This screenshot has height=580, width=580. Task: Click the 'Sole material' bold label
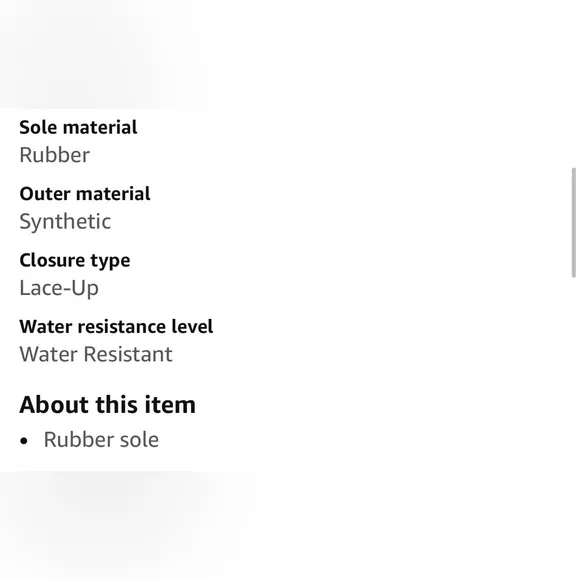[x=78, y=128]
